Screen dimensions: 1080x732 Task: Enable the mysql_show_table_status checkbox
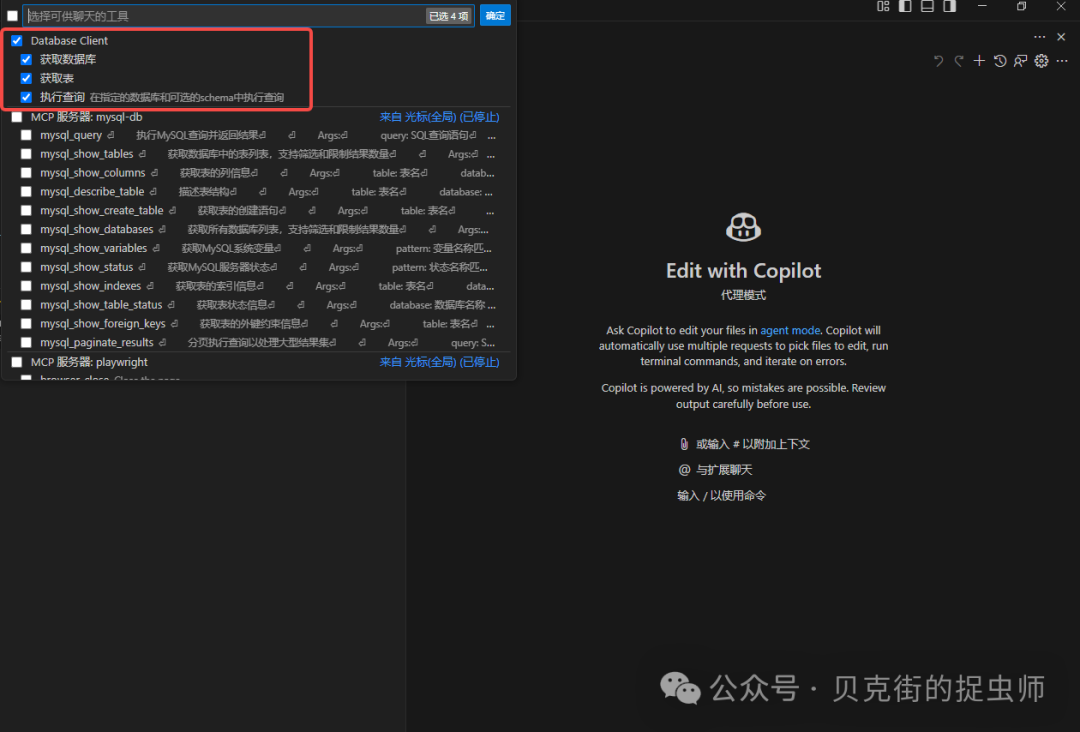click(26, 304)
